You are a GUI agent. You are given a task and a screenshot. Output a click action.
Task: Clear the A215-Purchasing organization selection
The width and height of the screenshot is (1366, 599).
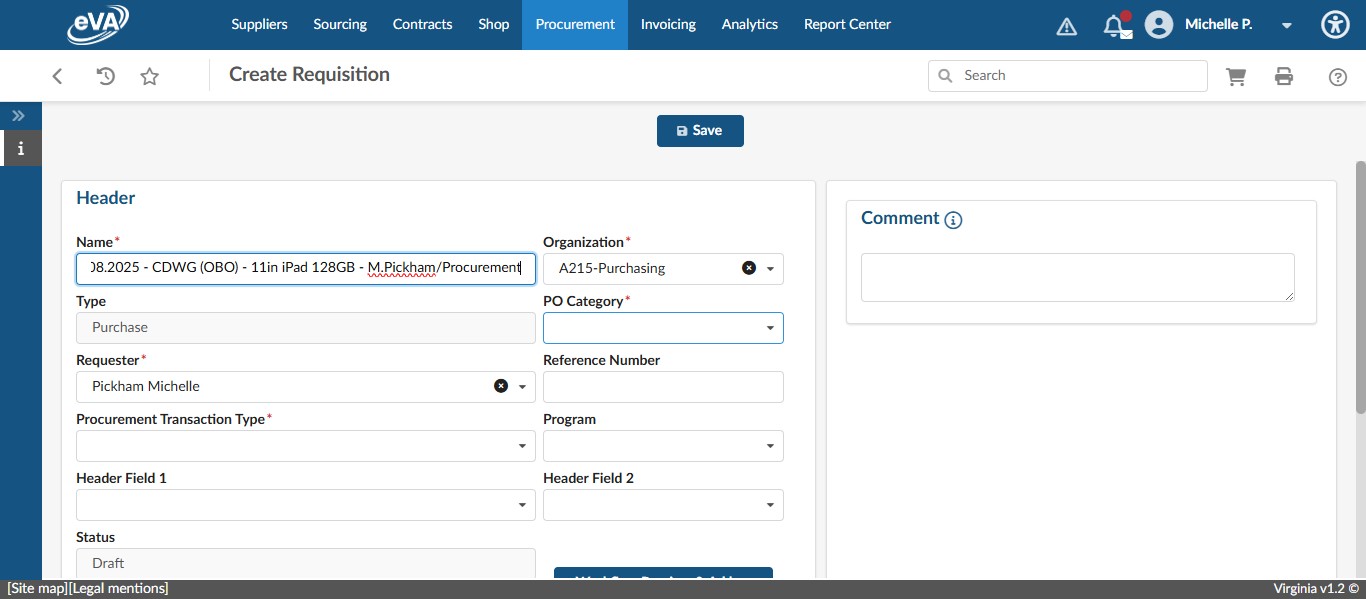(748, 267)
